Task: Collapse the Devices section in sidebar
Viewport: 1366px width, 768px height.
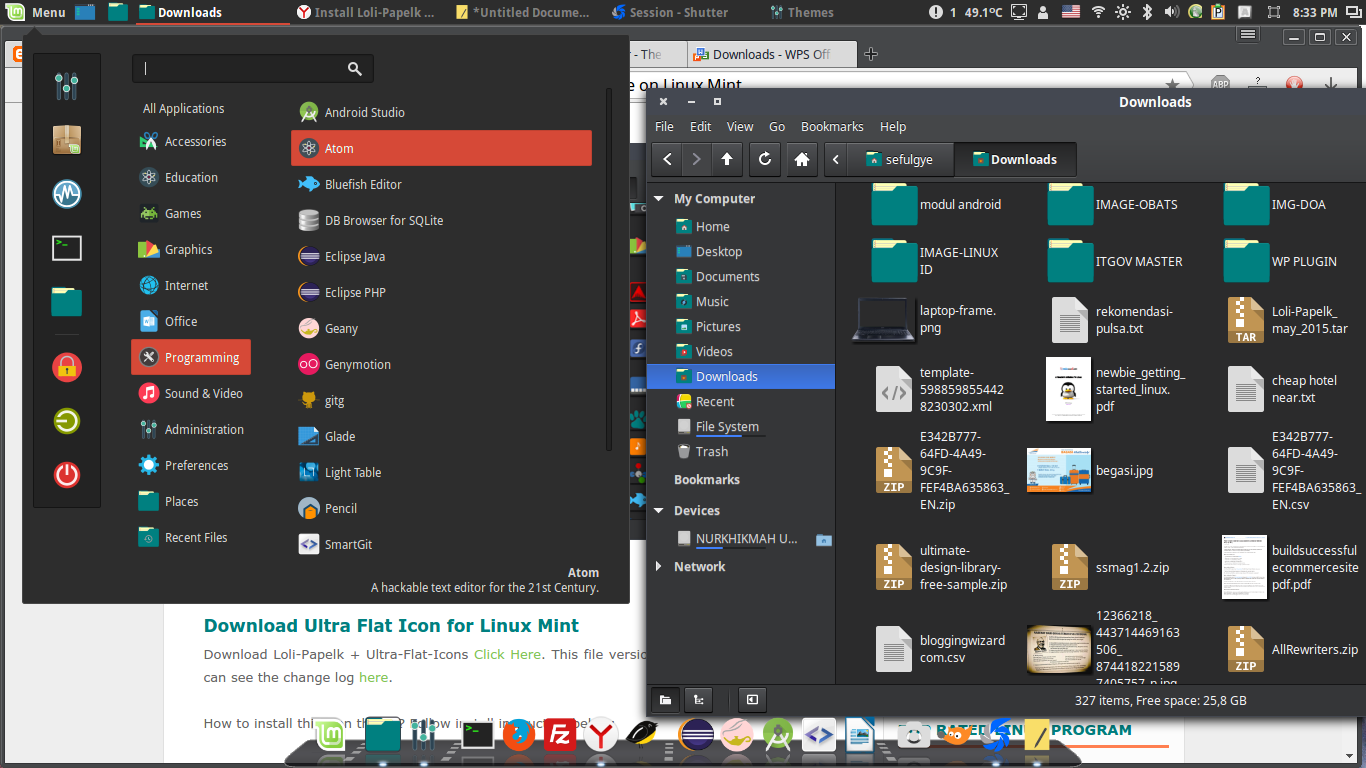Action: [x=658, y=510]
